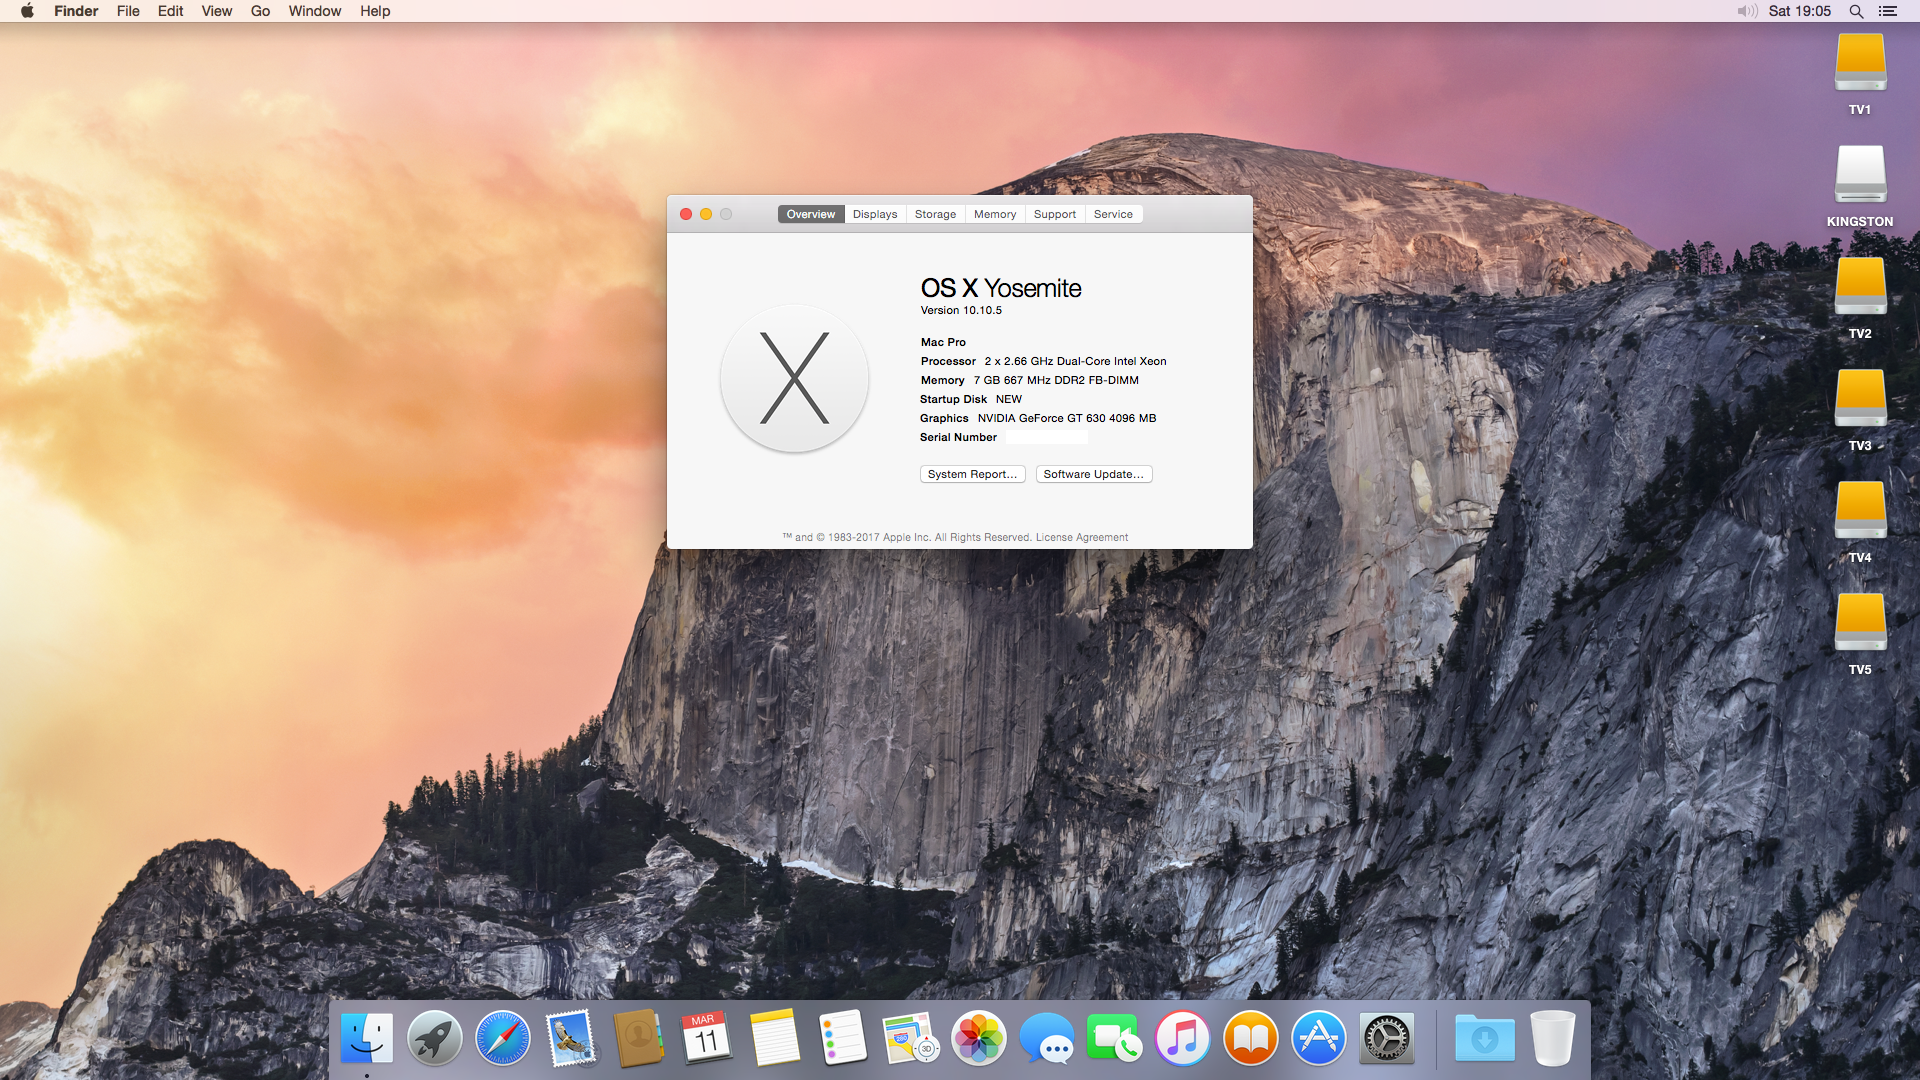Viewport: 1920px width, 1080px height.
Task: Launch iTunes from the Dock
Action: click(x=1182, y=1039)
